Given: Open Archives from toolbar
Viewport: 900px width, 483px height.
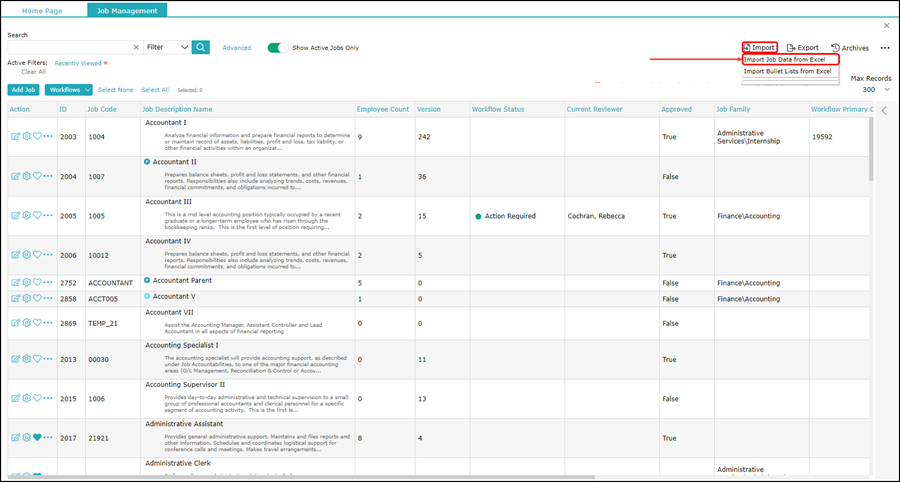Looking at the screenshot, I should (849, 48).
